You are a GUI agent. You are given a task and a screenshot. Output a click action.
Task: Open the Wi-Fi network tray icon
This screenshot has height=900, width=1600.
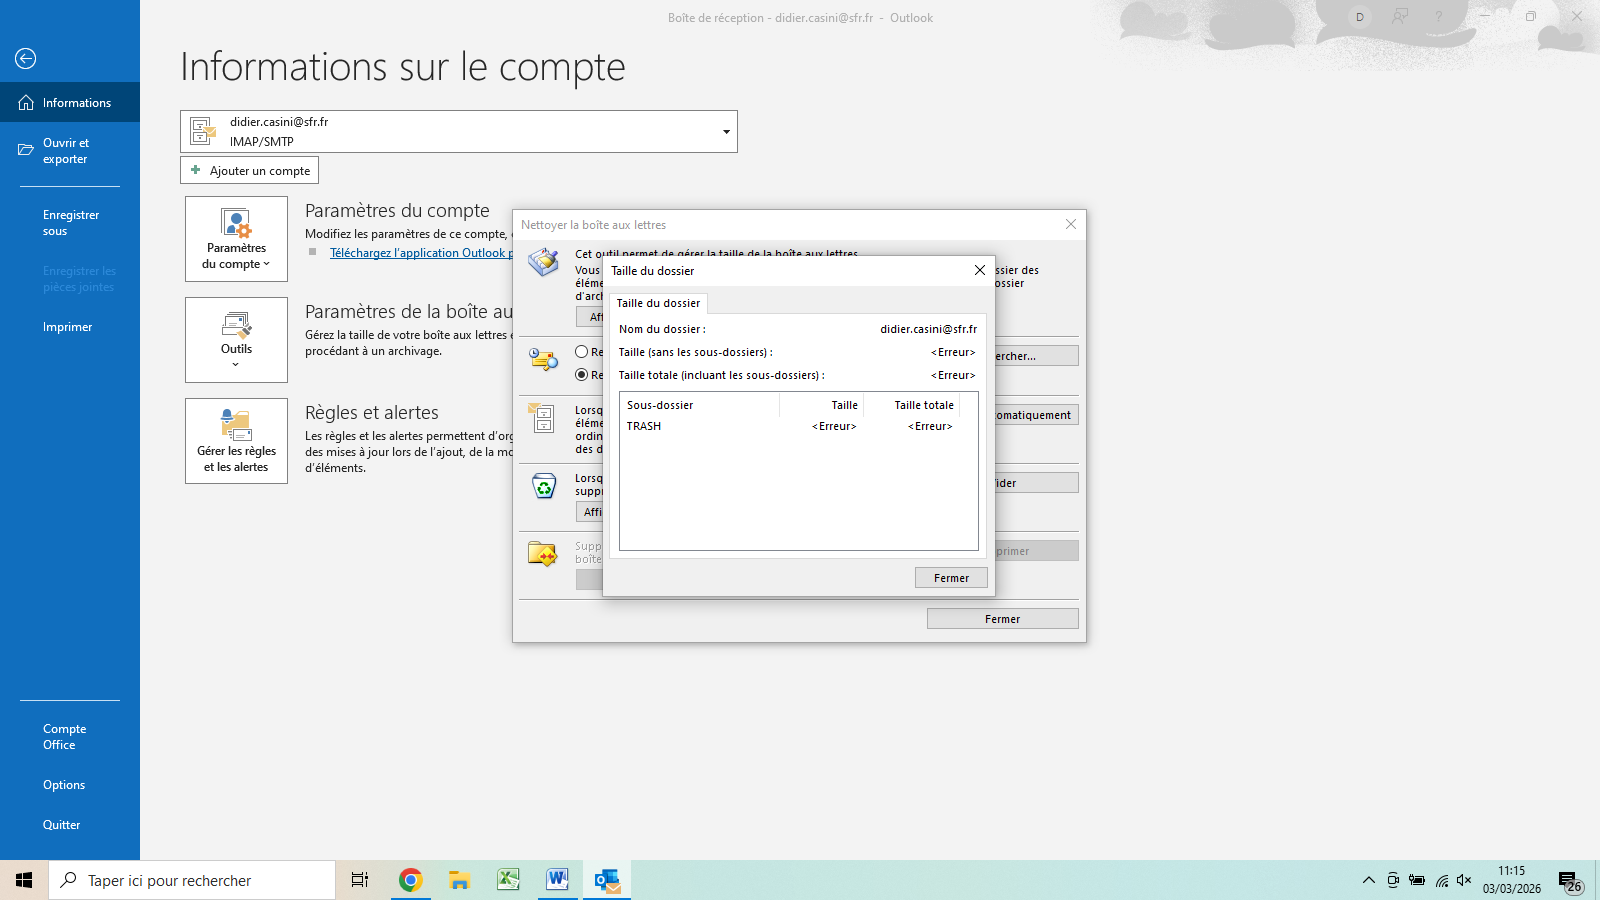point(1441,880)
